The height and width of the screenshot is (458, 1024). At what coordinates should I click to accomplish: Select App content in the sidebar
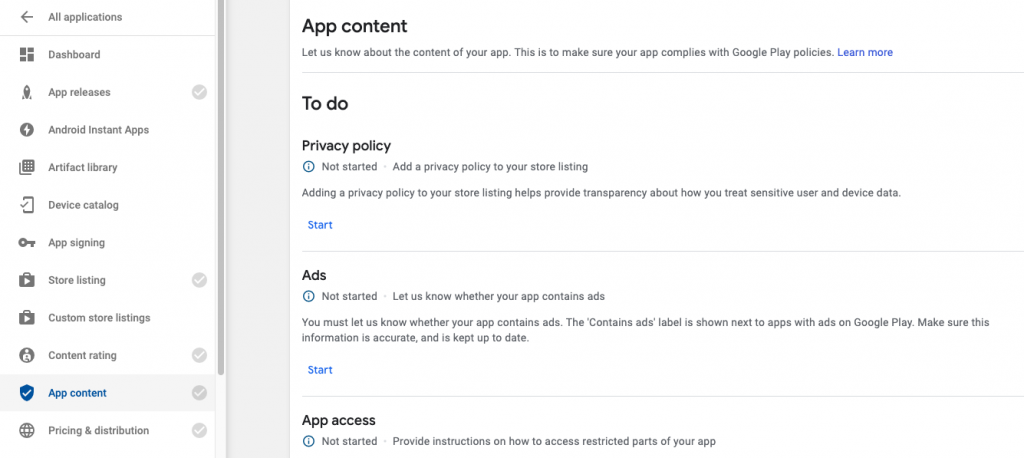click(78, 393)
